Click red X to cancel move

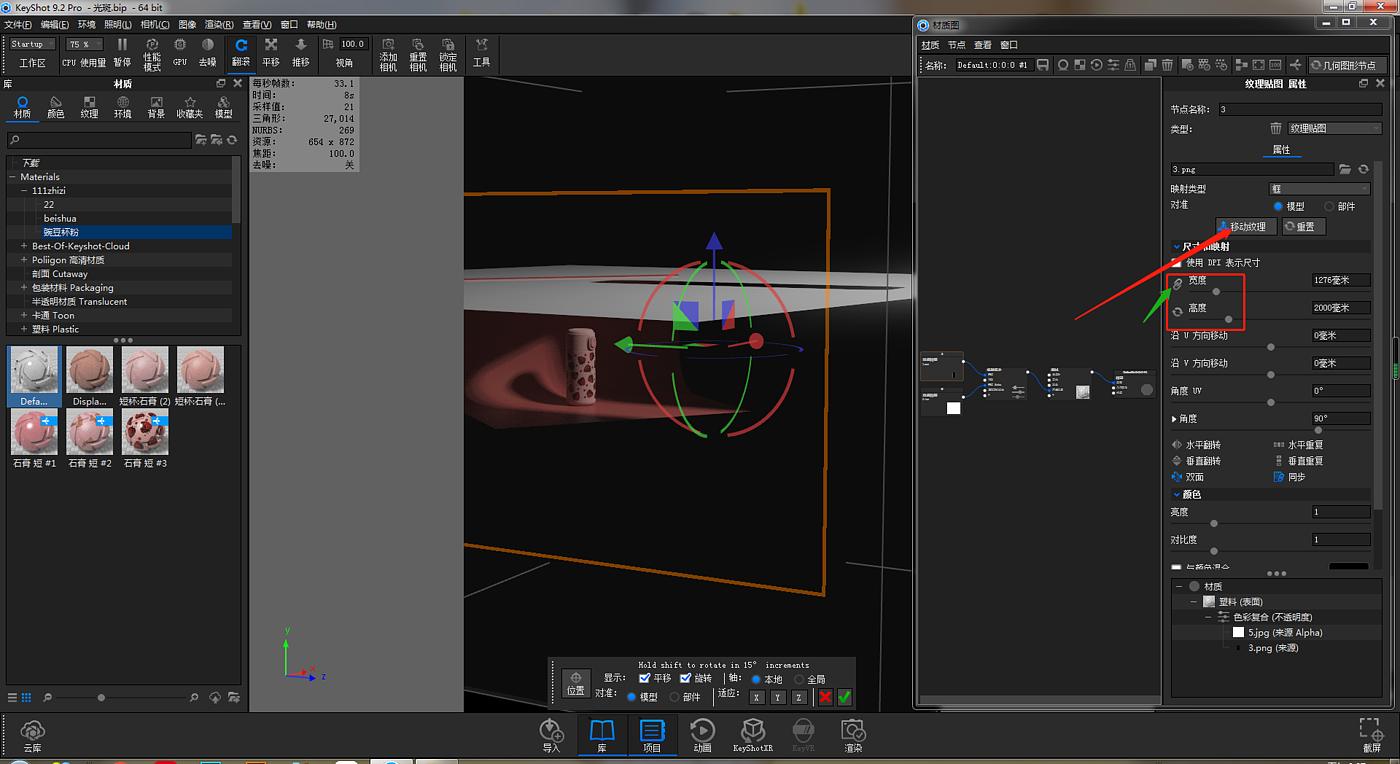point(825,697)
